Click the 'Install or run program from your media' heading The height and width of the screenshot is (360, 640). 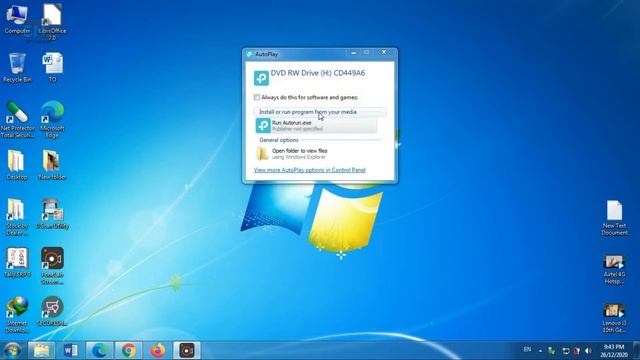(308, 112)
